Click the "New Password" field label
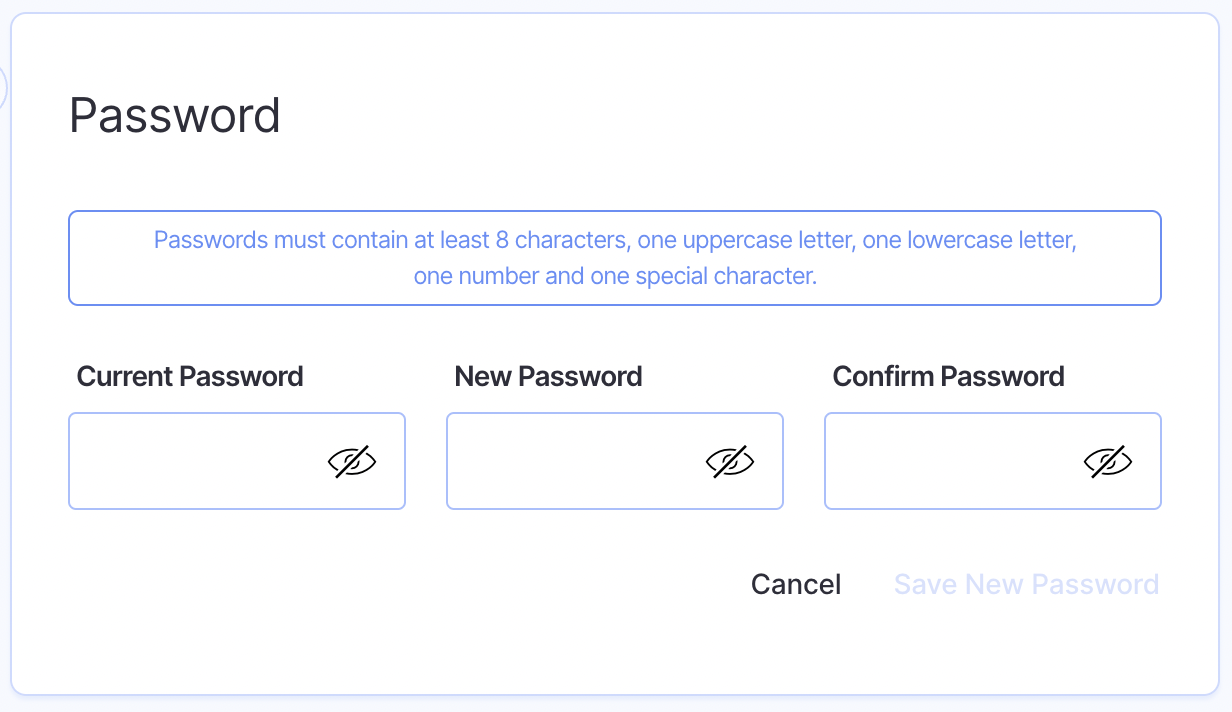 548,377
